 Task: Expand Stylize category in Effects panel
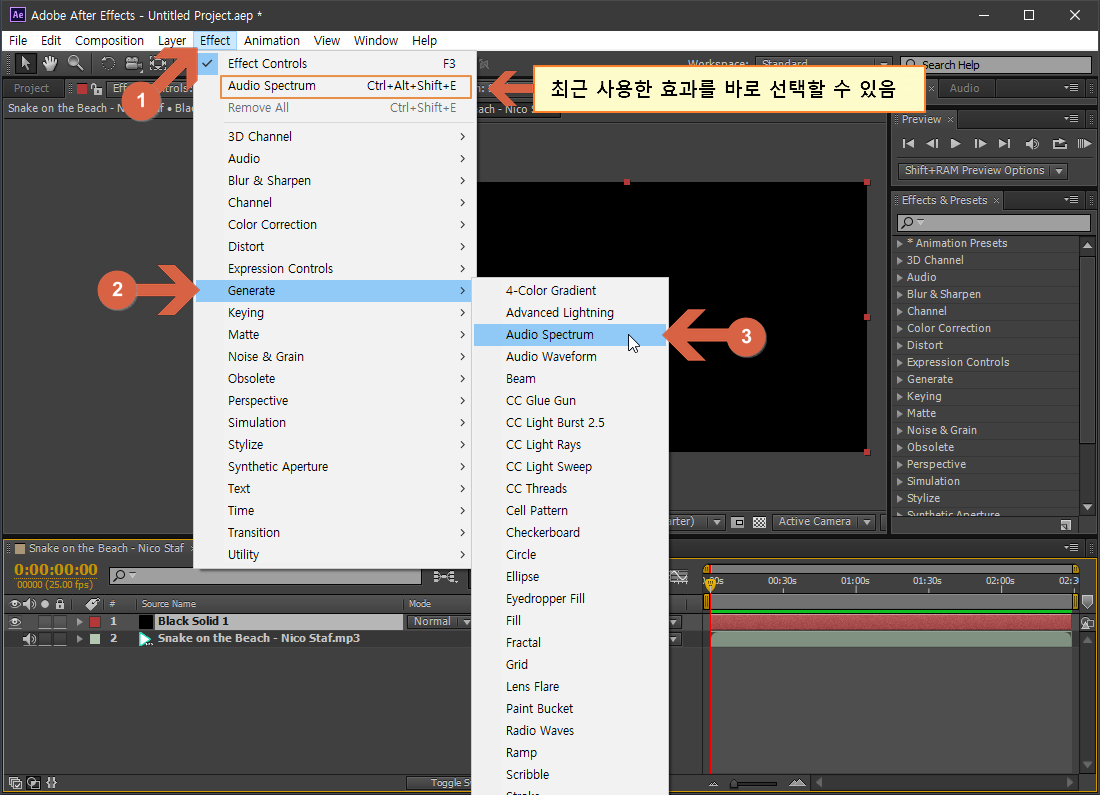[899, 499]
